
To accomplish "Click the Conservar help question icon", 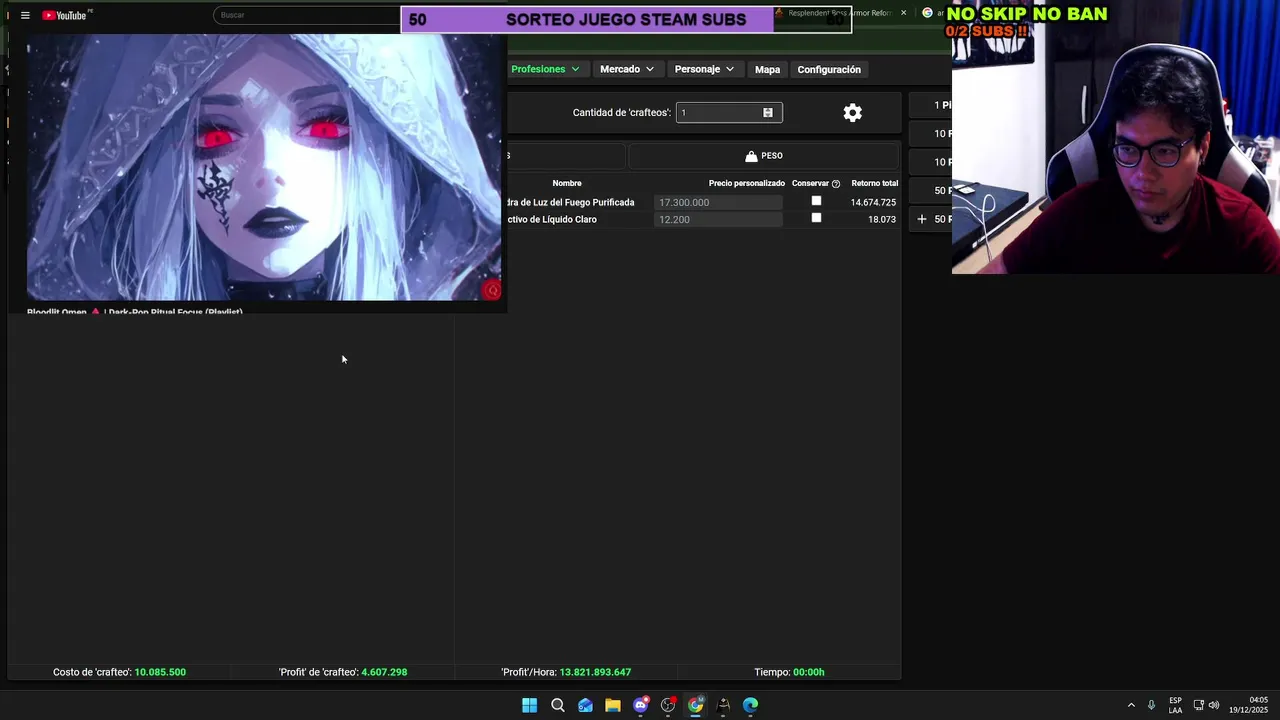I will 836,184.
